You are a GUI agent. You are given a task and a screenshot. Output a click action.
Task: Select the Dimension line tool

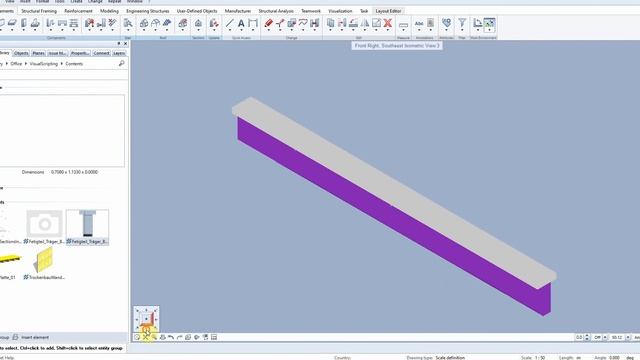pyautogui.click(x=253, y=23)
